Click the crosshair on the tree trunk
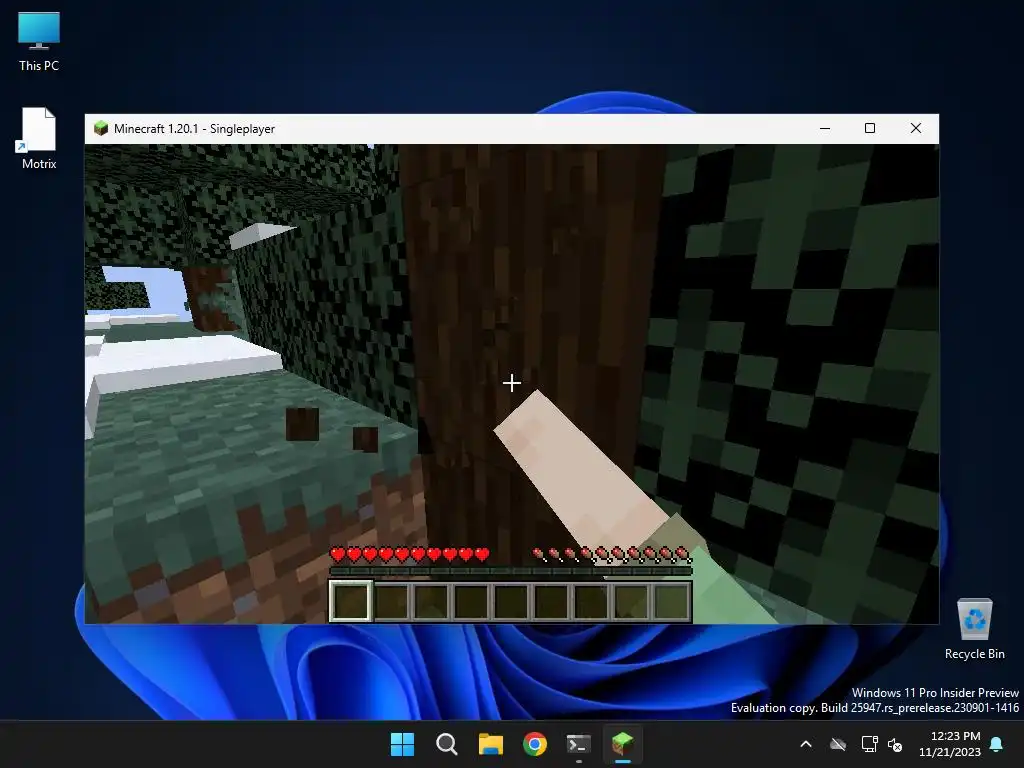 click(x=511, y=383)
